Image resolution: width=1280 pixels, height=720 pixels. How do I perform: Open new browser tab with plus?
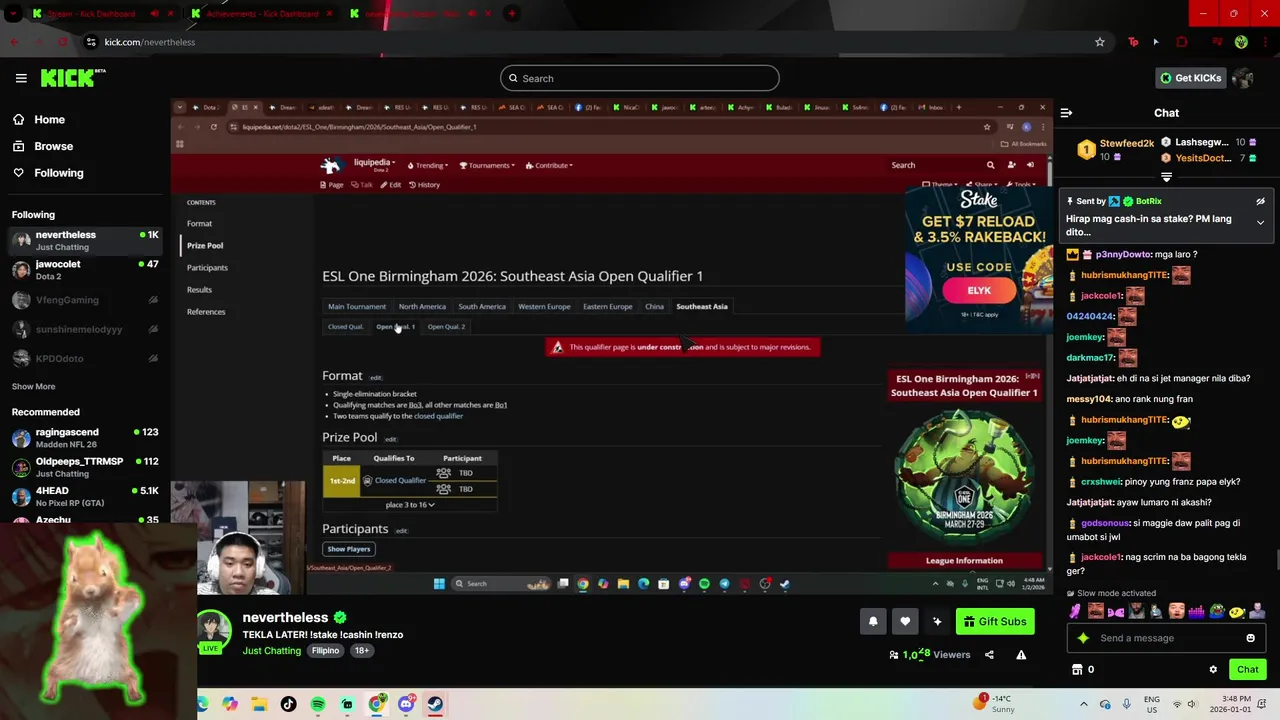pyautogui.click(x=511, y=14)
